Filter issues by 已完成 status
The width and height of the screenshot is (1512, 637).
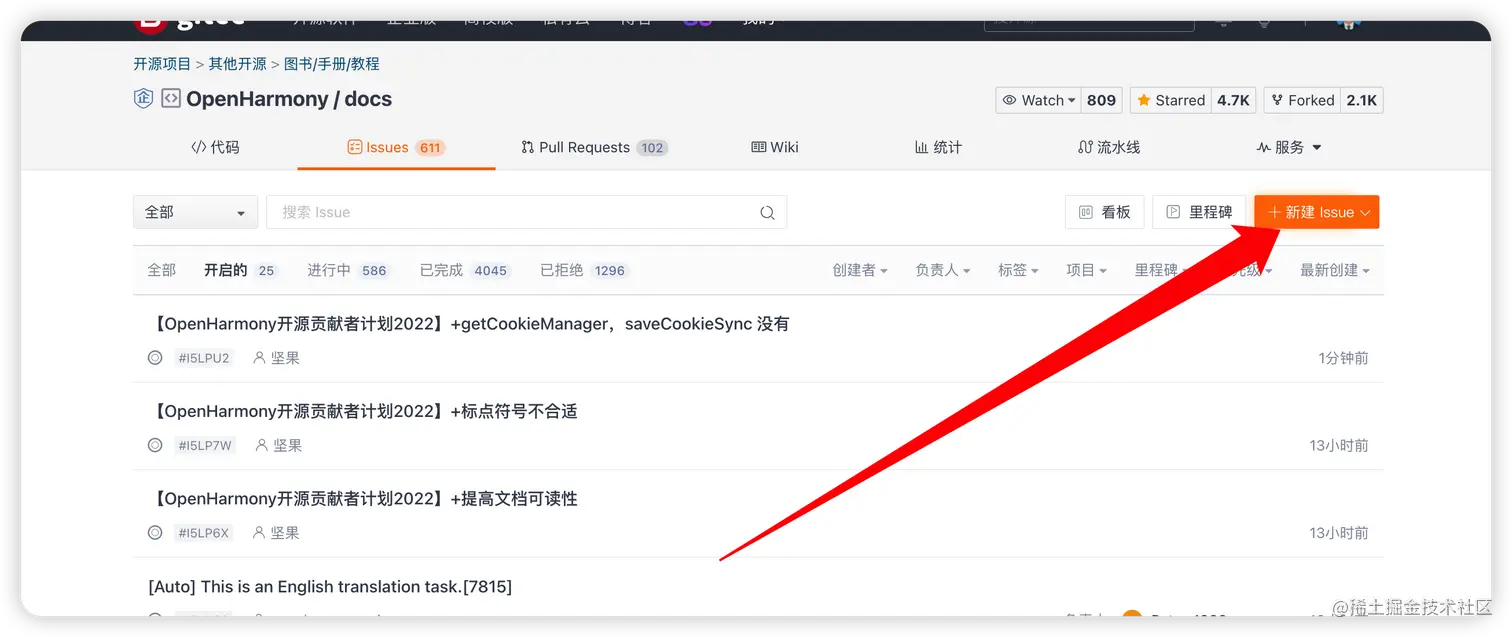(x=465, y=270)
